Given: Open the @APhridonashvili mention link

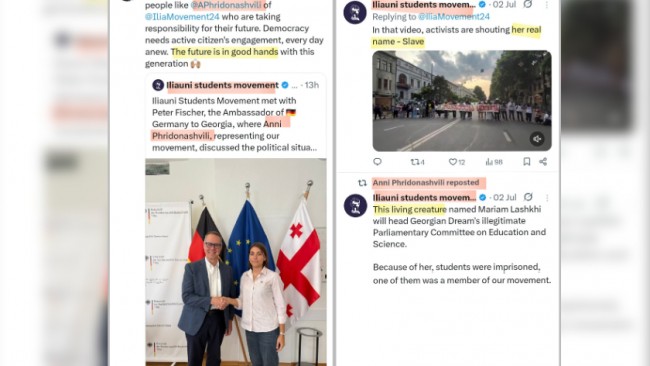Looking at the screenshot, I should [226, 5].
